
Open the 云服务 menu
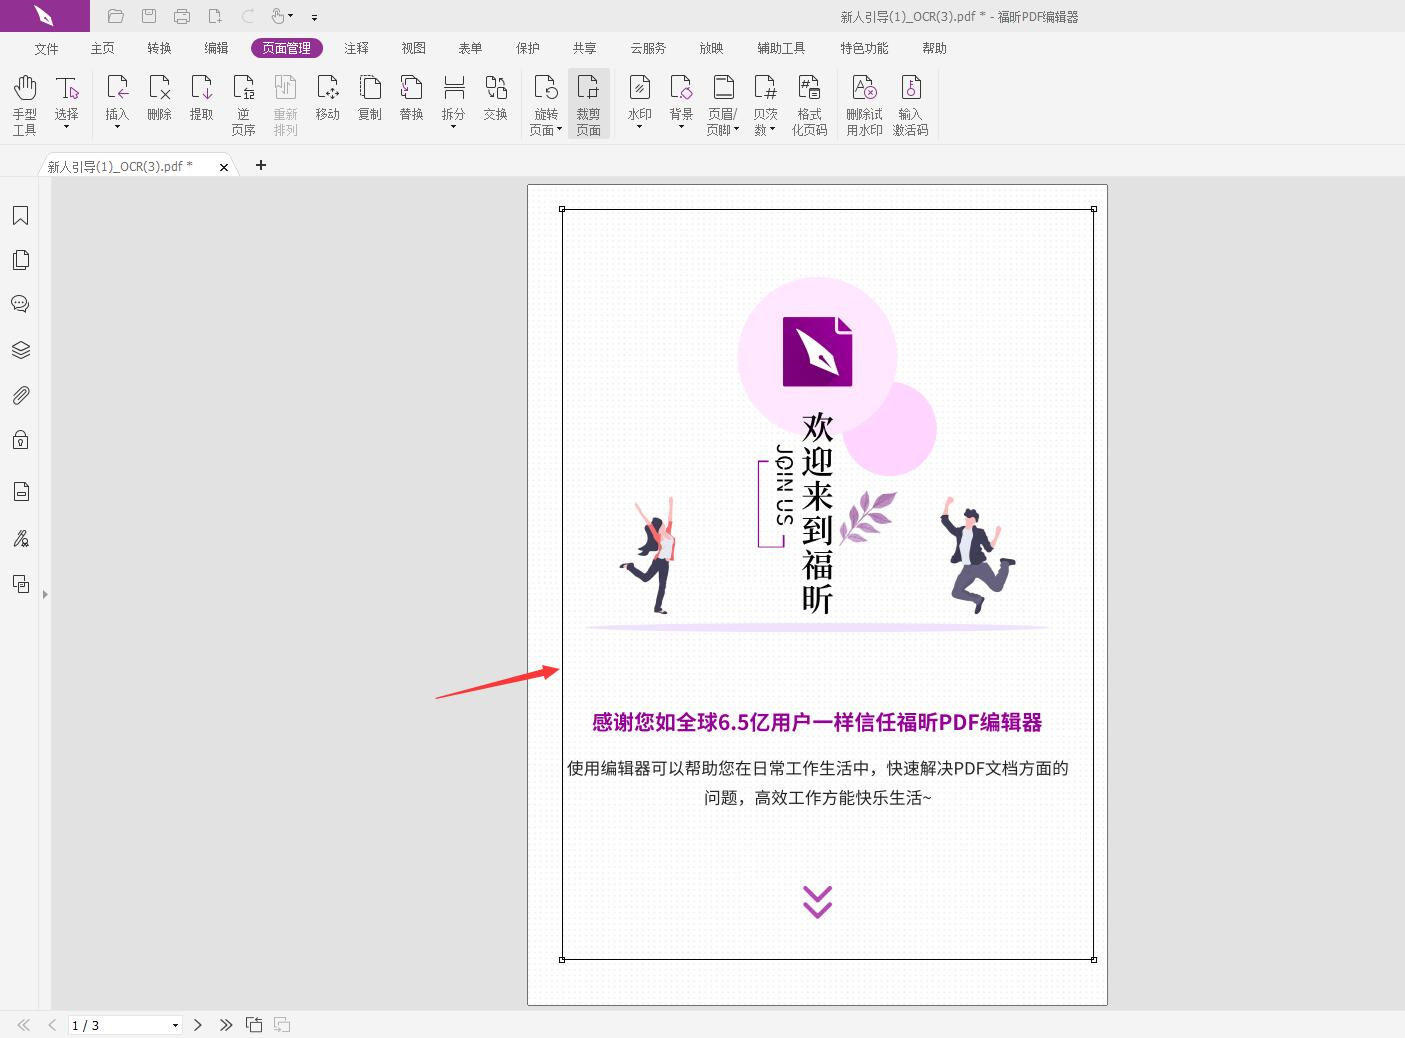click(x=647, y=47)
